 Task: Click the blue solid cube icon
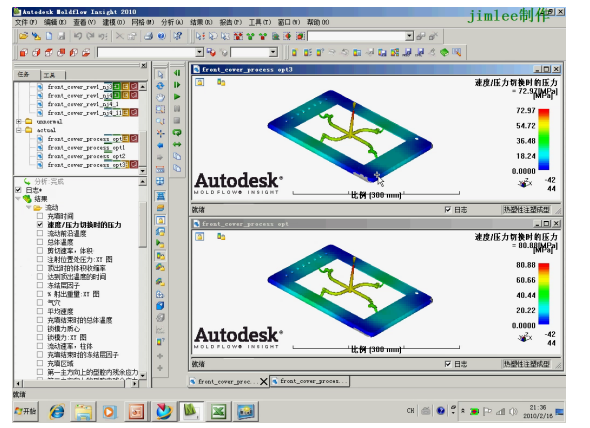point(161,306)
